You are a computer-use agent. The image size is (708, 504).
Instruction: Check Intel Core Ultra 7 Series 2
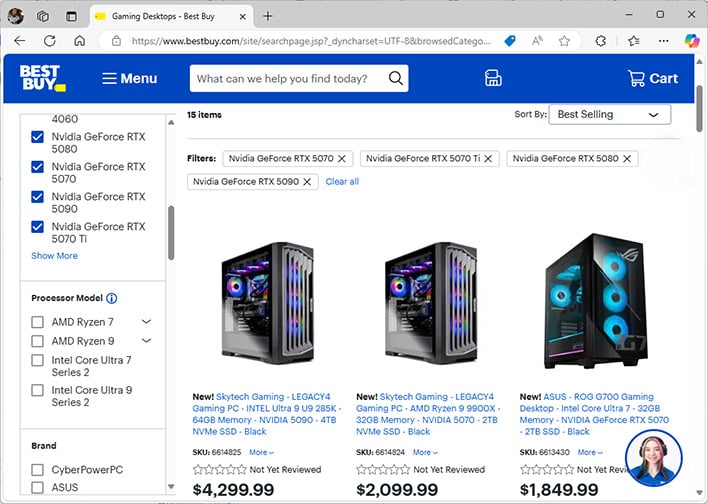(37, 360)
